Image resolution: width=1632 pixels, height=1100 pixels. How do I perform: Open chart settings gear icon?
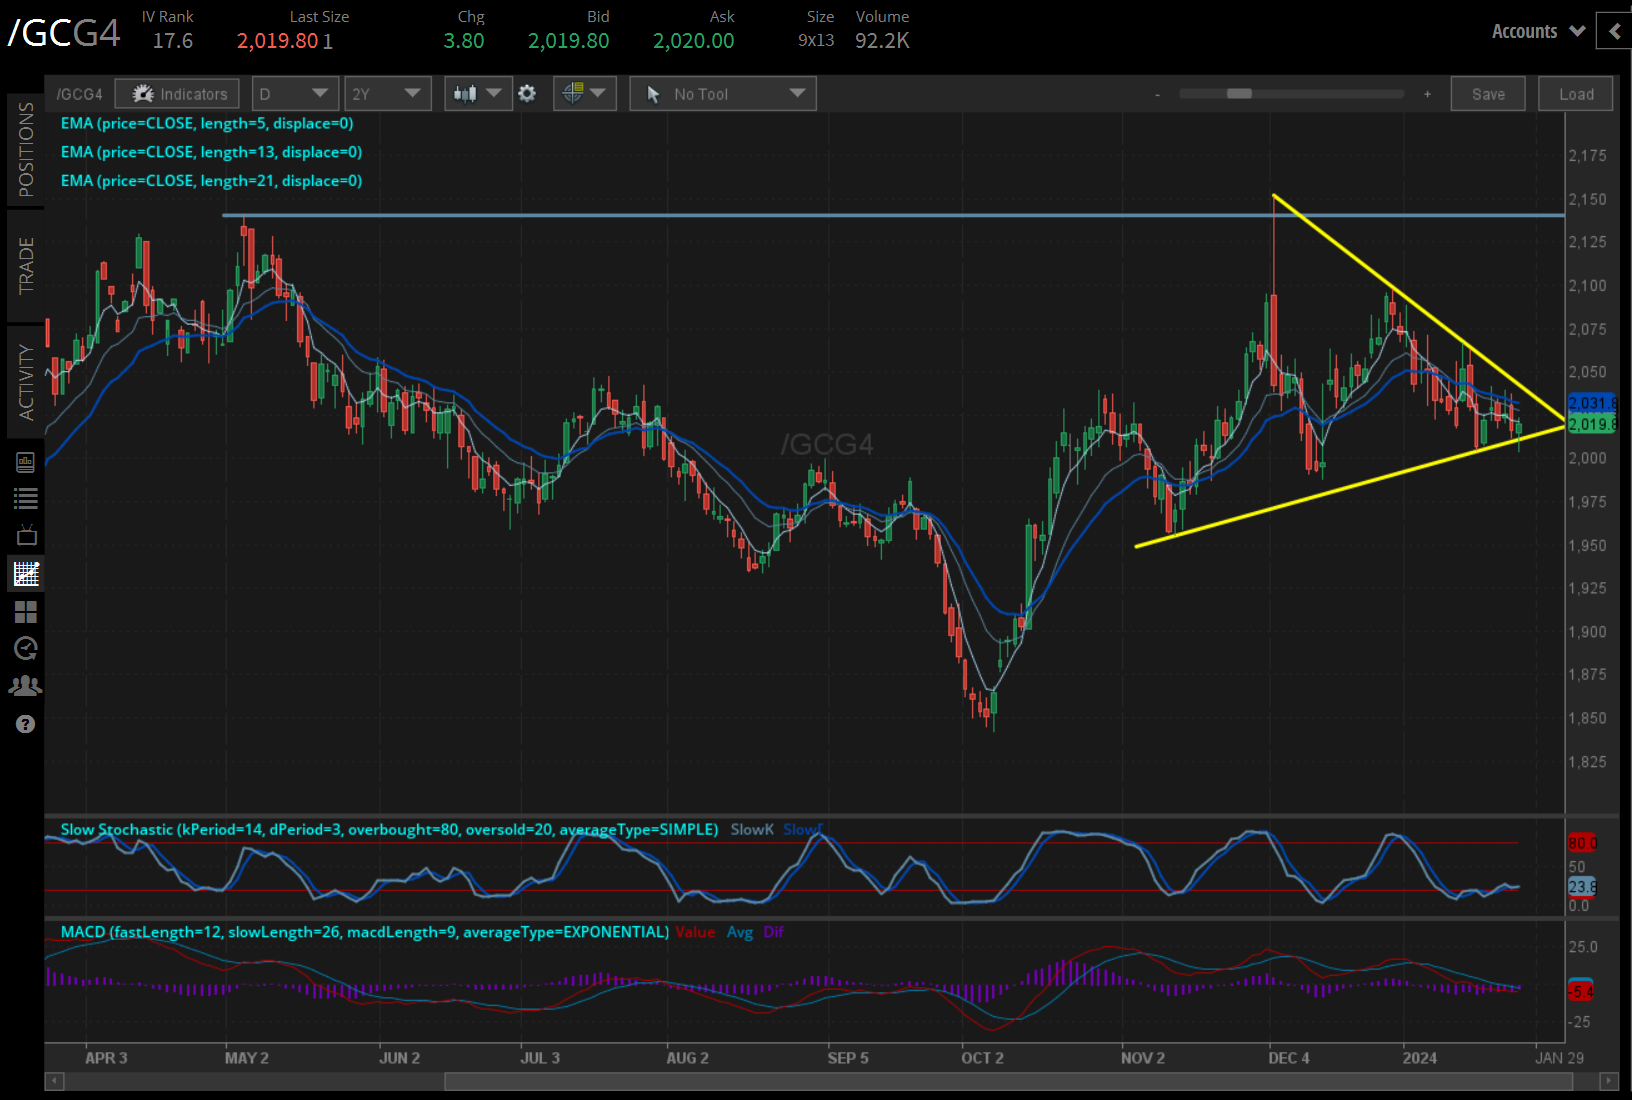[527, 94]
